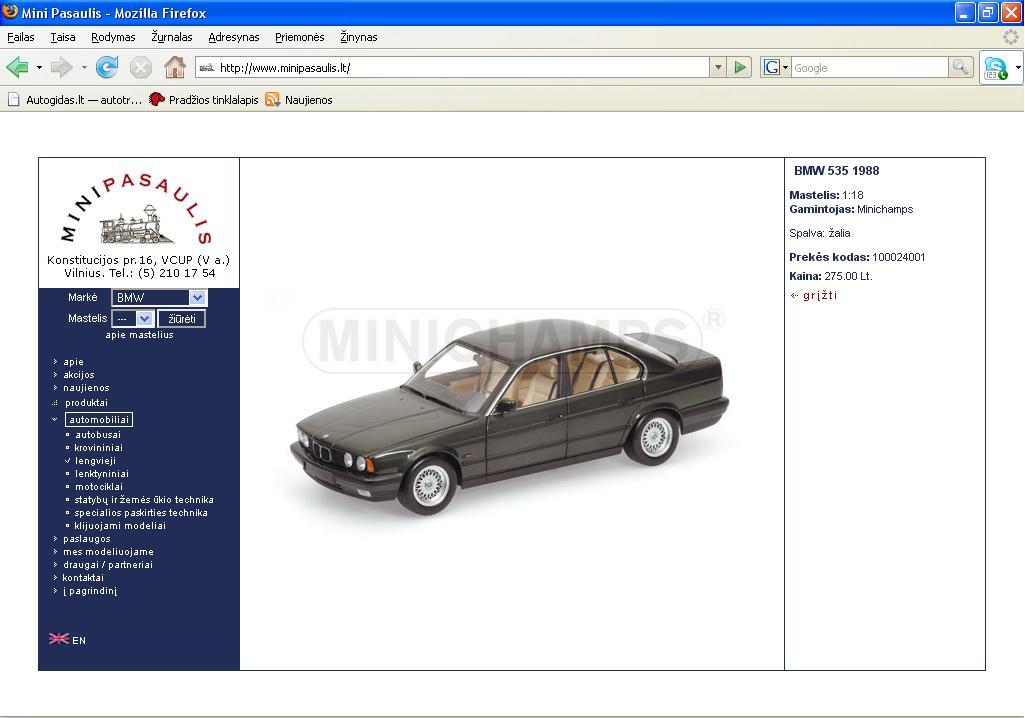The image size is (1025, 718).
Task: Open the Pradžios tinklalapis bookmark
Action: pos(213,100)
